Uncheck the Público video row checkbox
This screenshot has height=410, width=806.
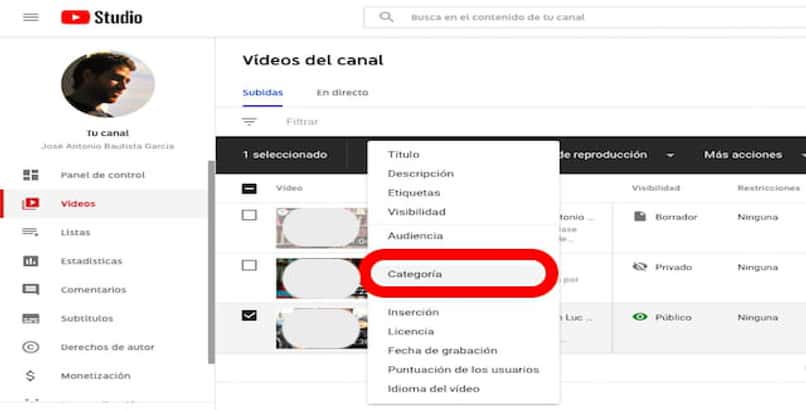click(x=249, y=315)
